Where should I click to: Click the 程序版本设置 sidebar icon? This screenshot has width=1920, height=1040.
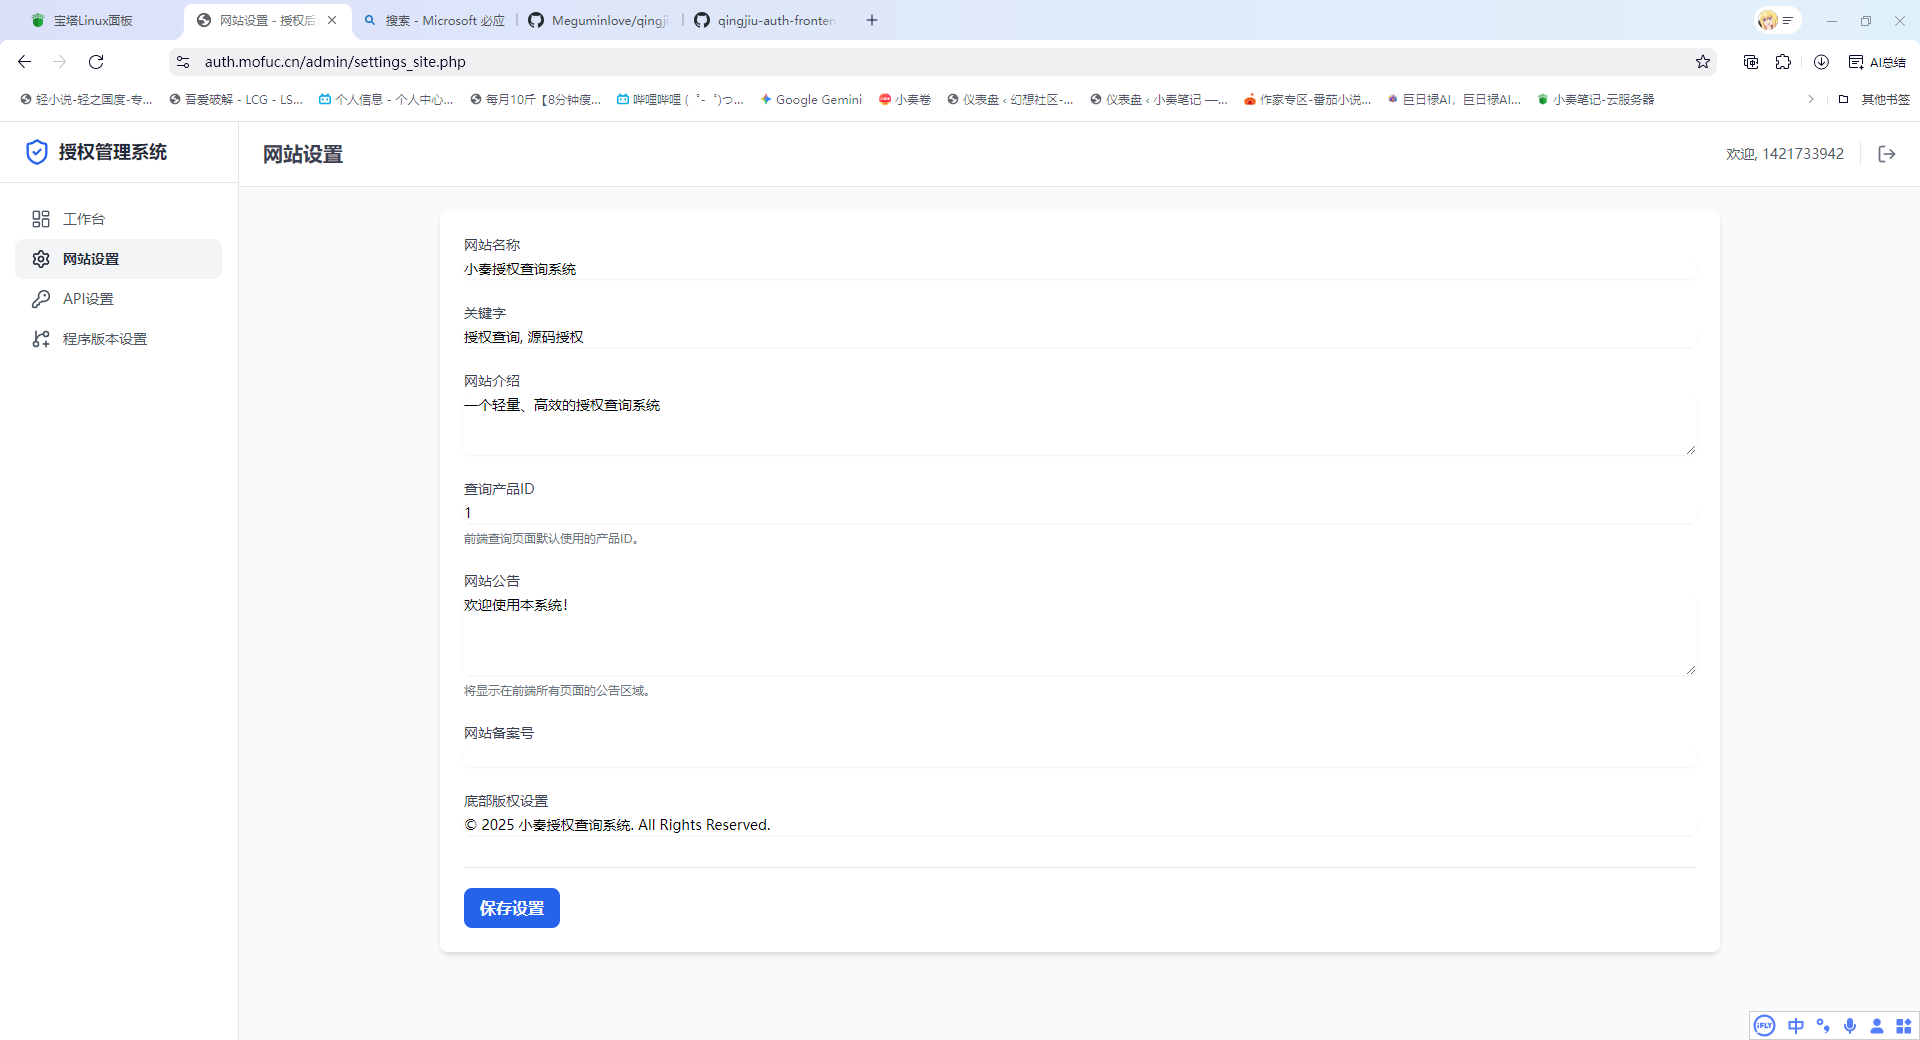[x=40, y=339]
